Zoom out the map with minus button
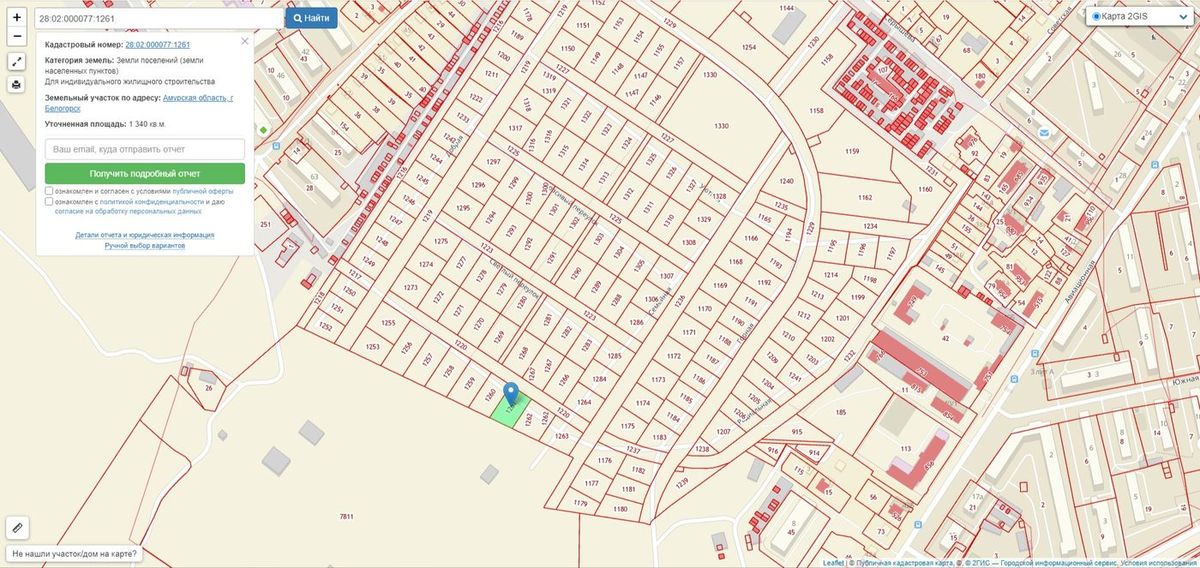The width and height of the screenshot is (1200, 568). point(17,36)
